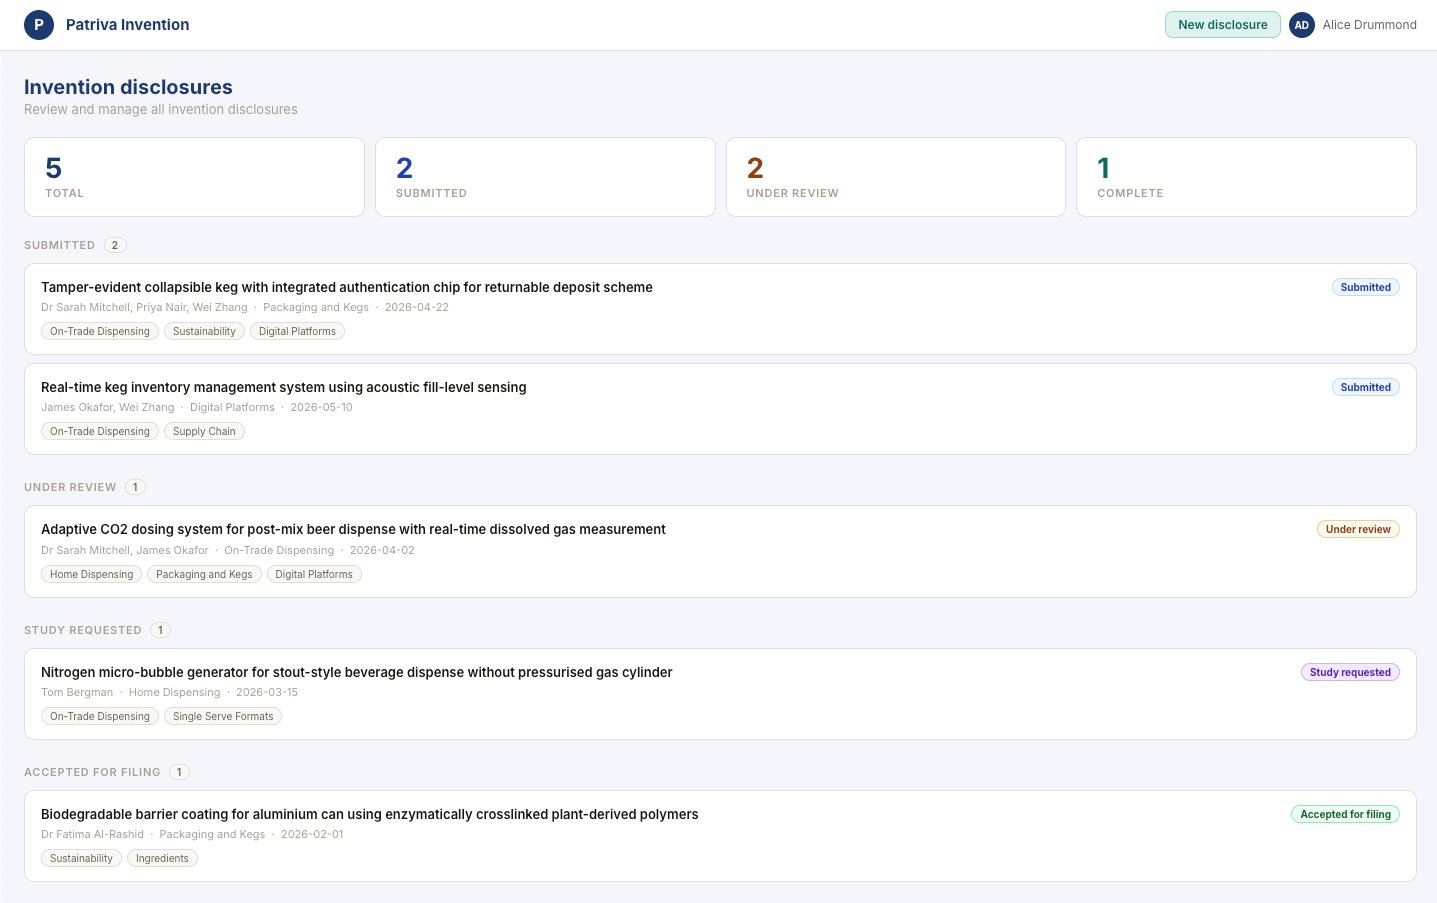This screenshot has width=1437, height=903.
Task: Click the Patriva logo icon
Action: tap(39, 25)
